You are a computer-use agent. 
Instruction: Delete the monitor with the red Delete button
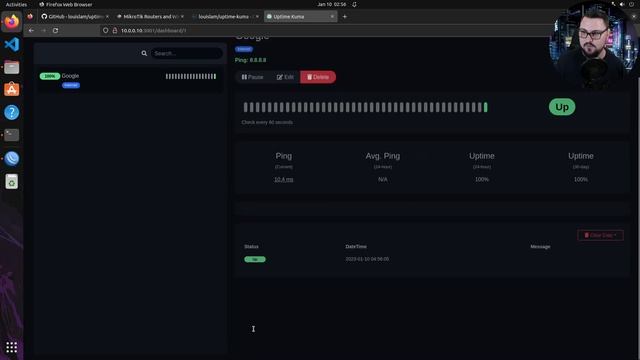318,77
